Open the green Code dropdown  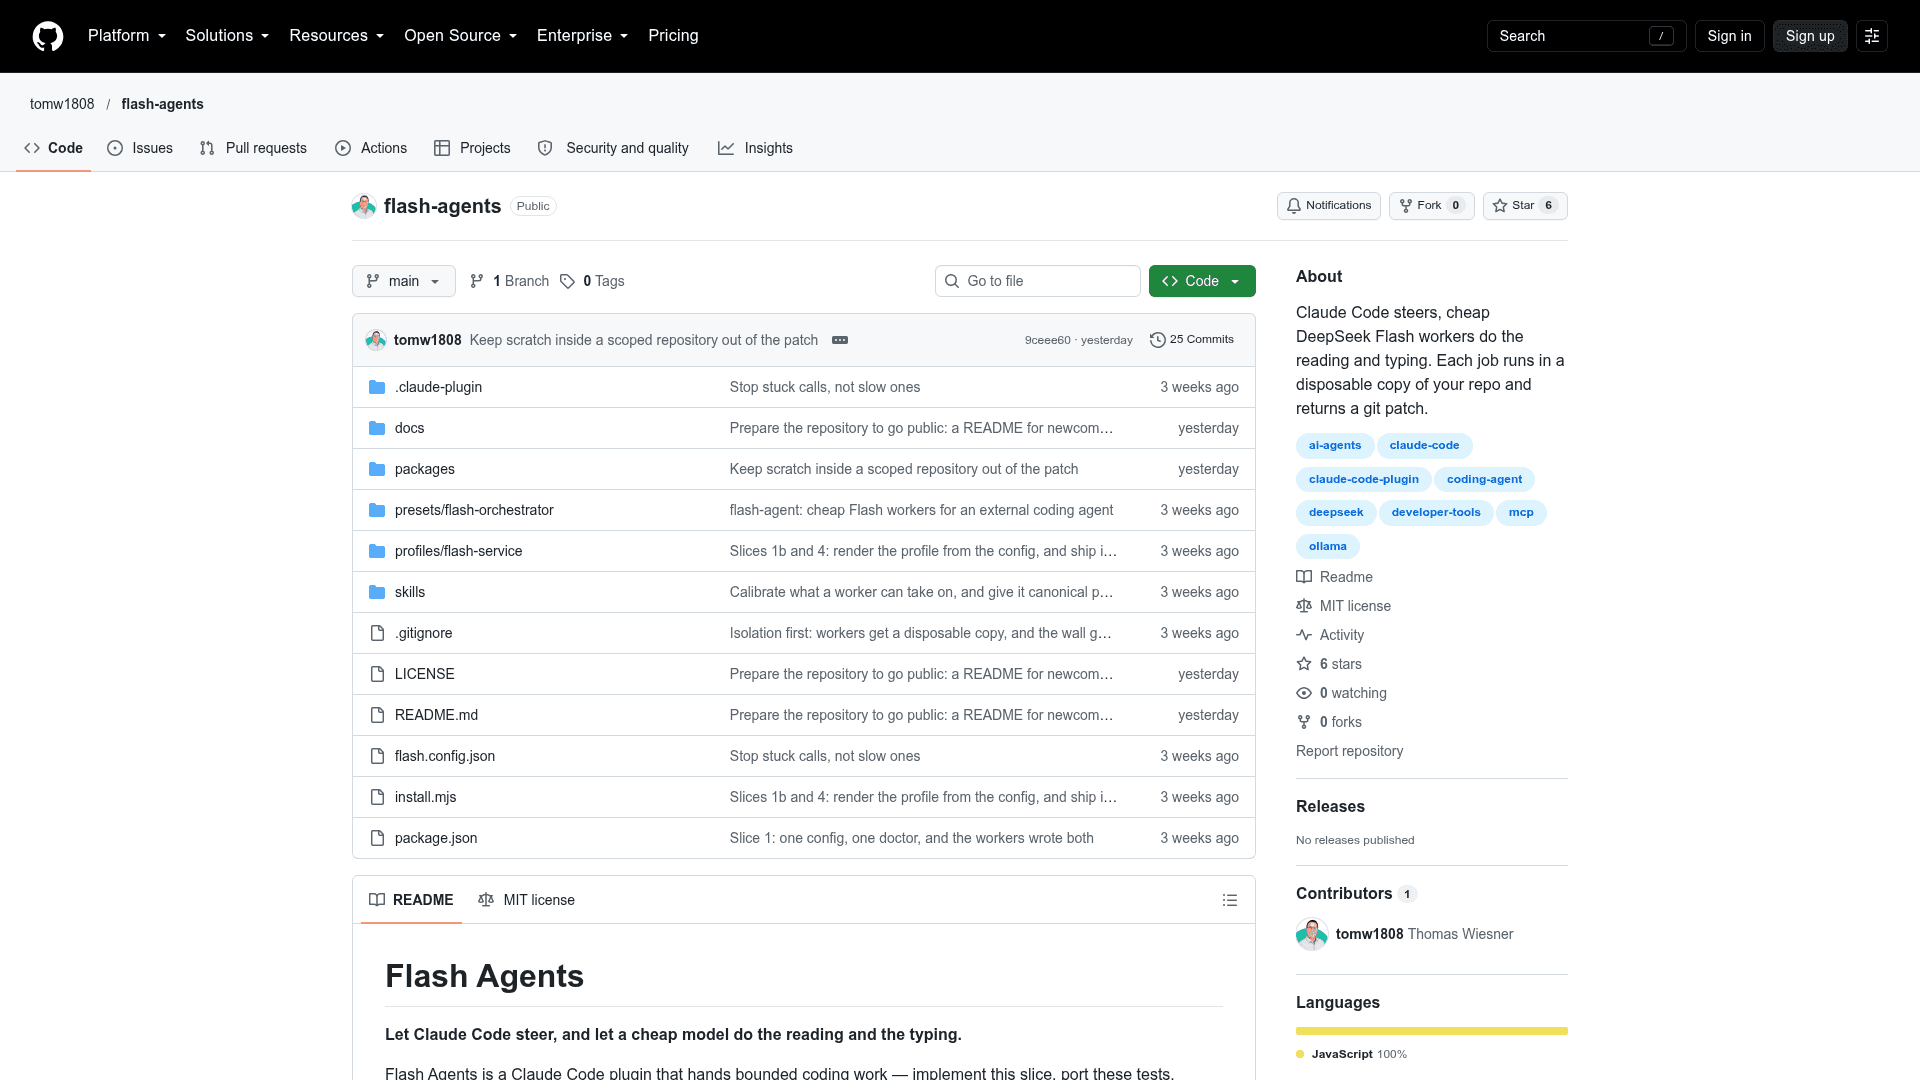click(1202, 281)
